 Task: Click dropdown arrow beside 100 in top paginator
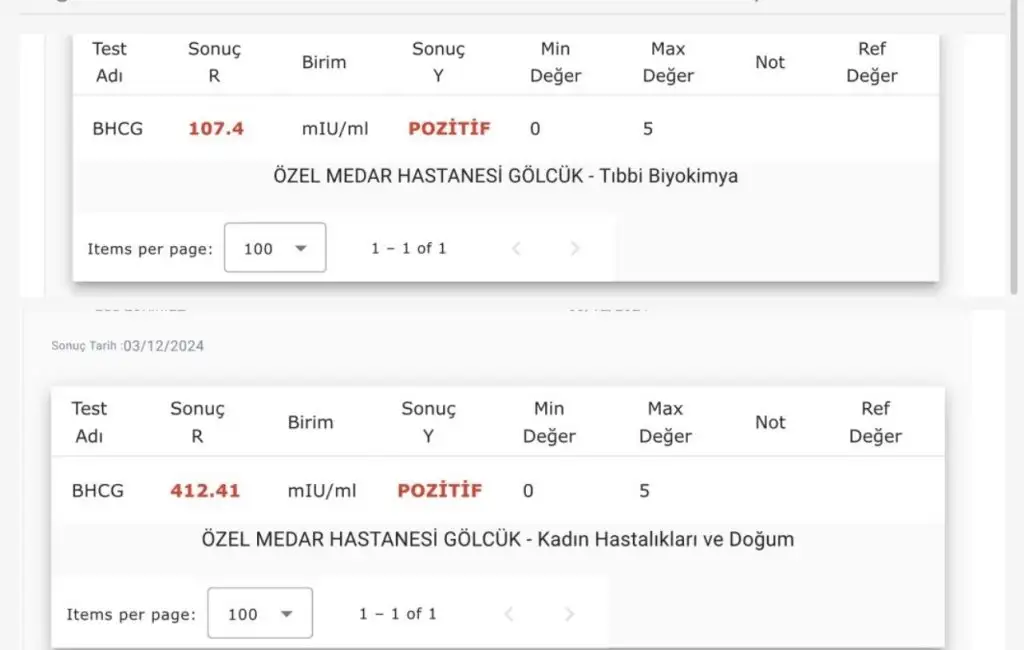click(x=300, y=248)
